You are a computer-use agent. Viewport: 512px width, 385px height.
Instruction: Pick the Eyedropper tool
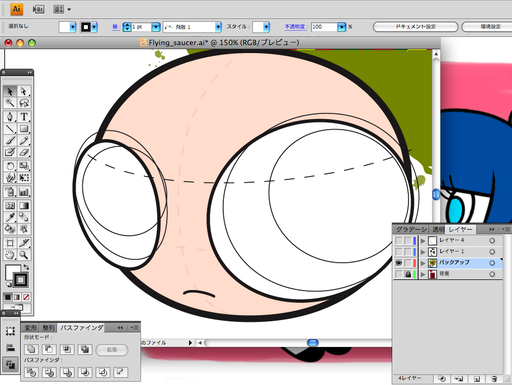(x=10, y=217)
